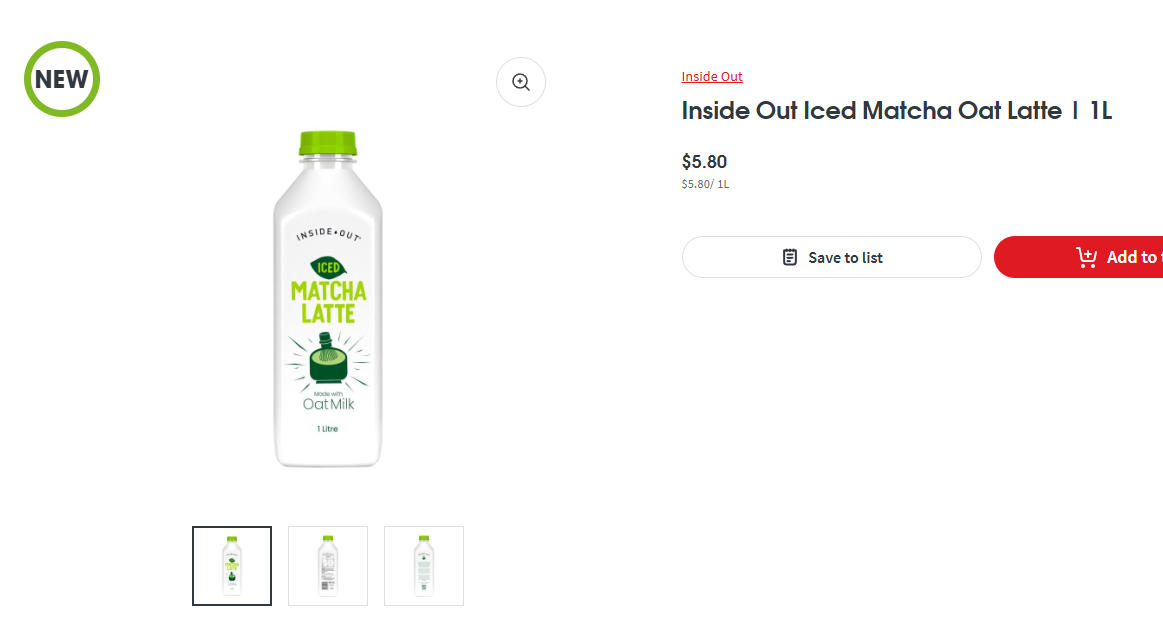Click the product title heading text
Image resolution: width=1163 pixels, height=632 pixels.
pos(896,111)
